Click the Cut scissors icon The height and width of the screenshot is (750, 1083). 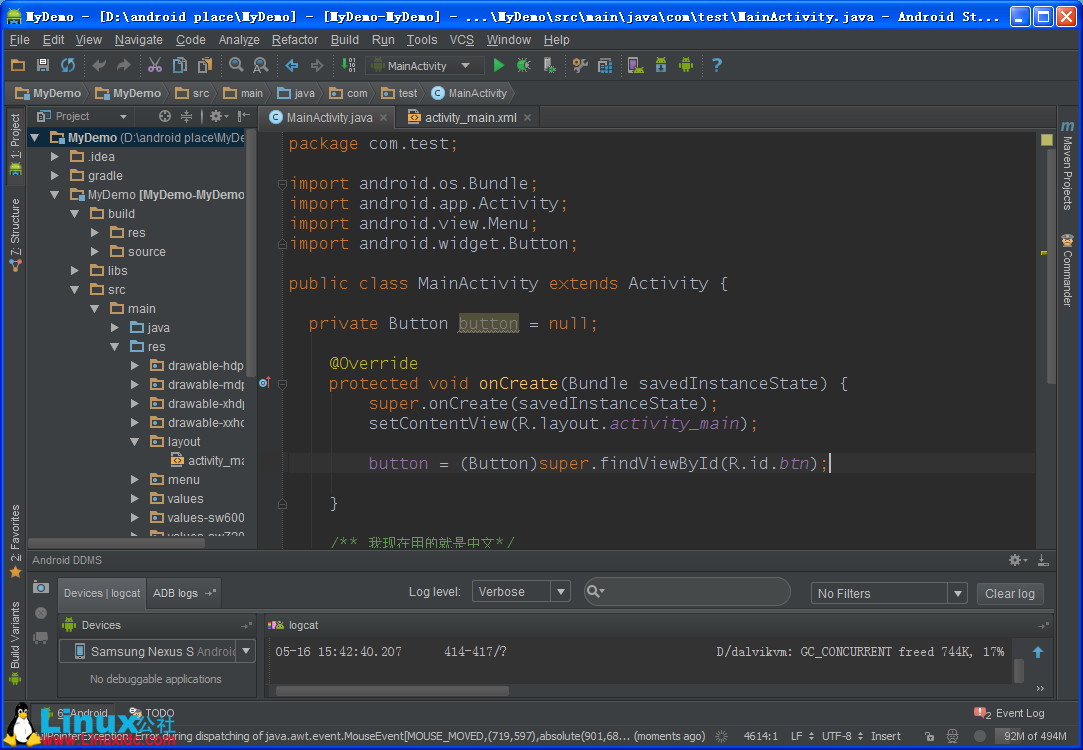[155, 66]
